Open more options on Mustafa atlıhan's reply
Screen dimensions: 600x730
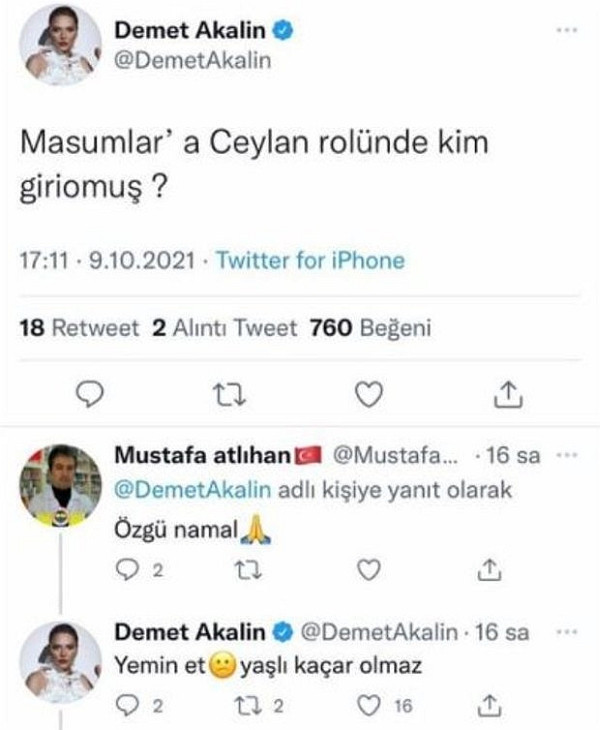pos(566,456)
